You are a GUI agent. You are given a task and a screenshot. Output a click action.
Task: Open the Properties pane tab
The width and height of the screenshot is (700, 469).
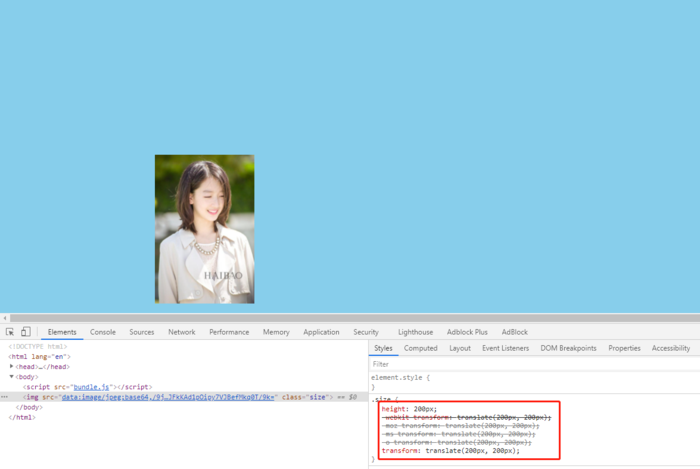(x=624, y=348)
